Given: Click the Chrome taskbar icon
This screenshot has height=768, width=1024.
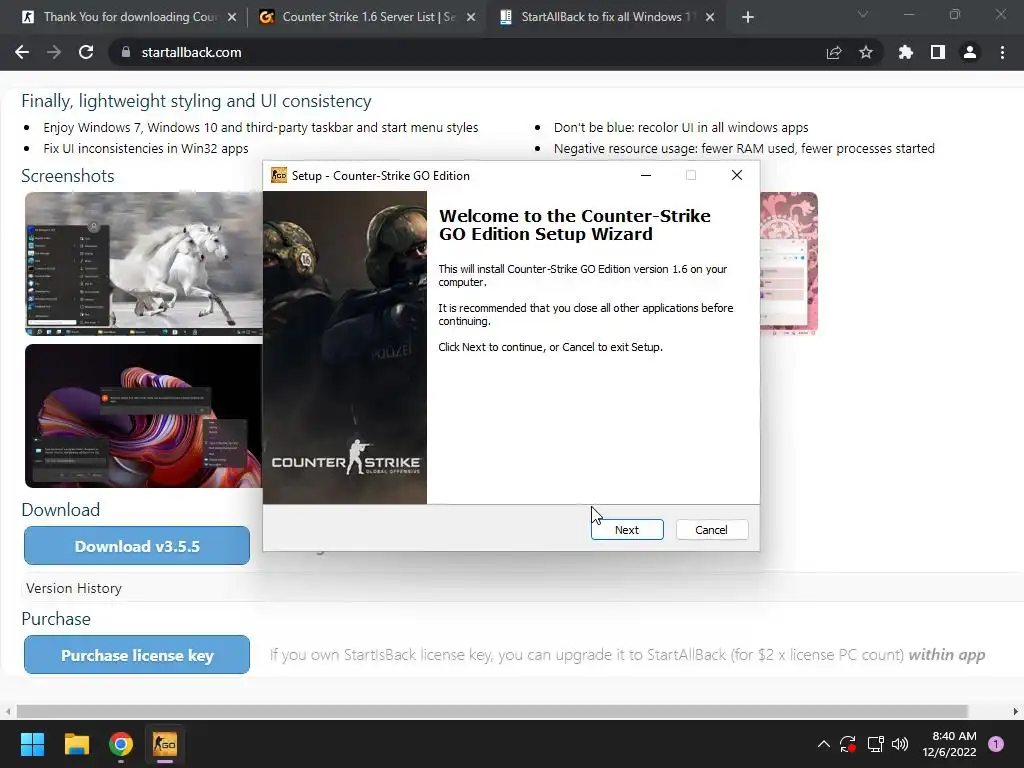Looking at the screenshot, I should click(x=121, y=744).
